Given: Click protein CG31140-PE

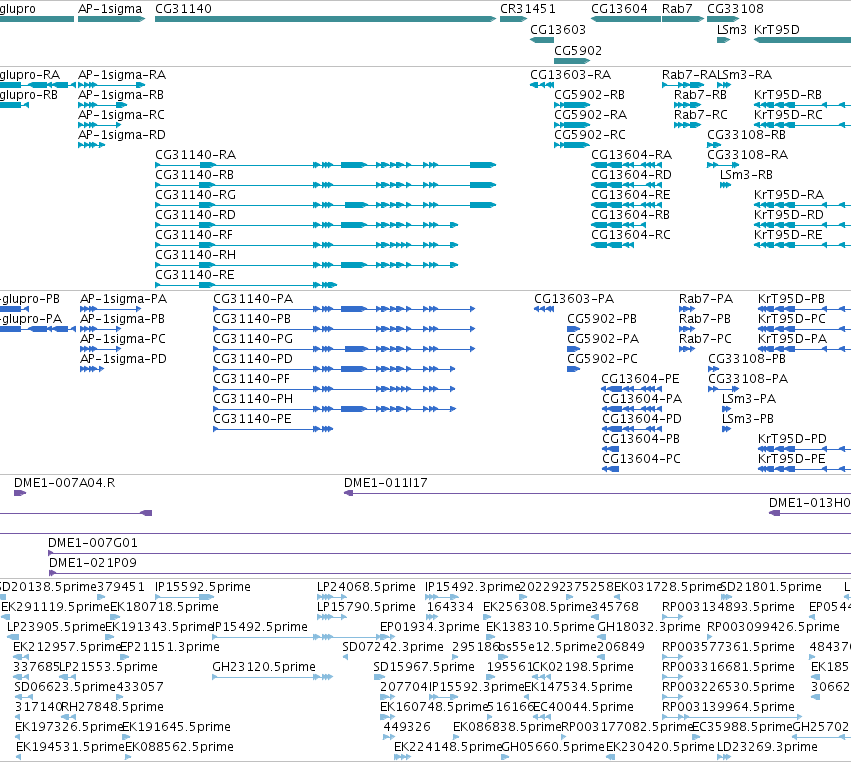Looking at the screenshot, I should point(273,429).
